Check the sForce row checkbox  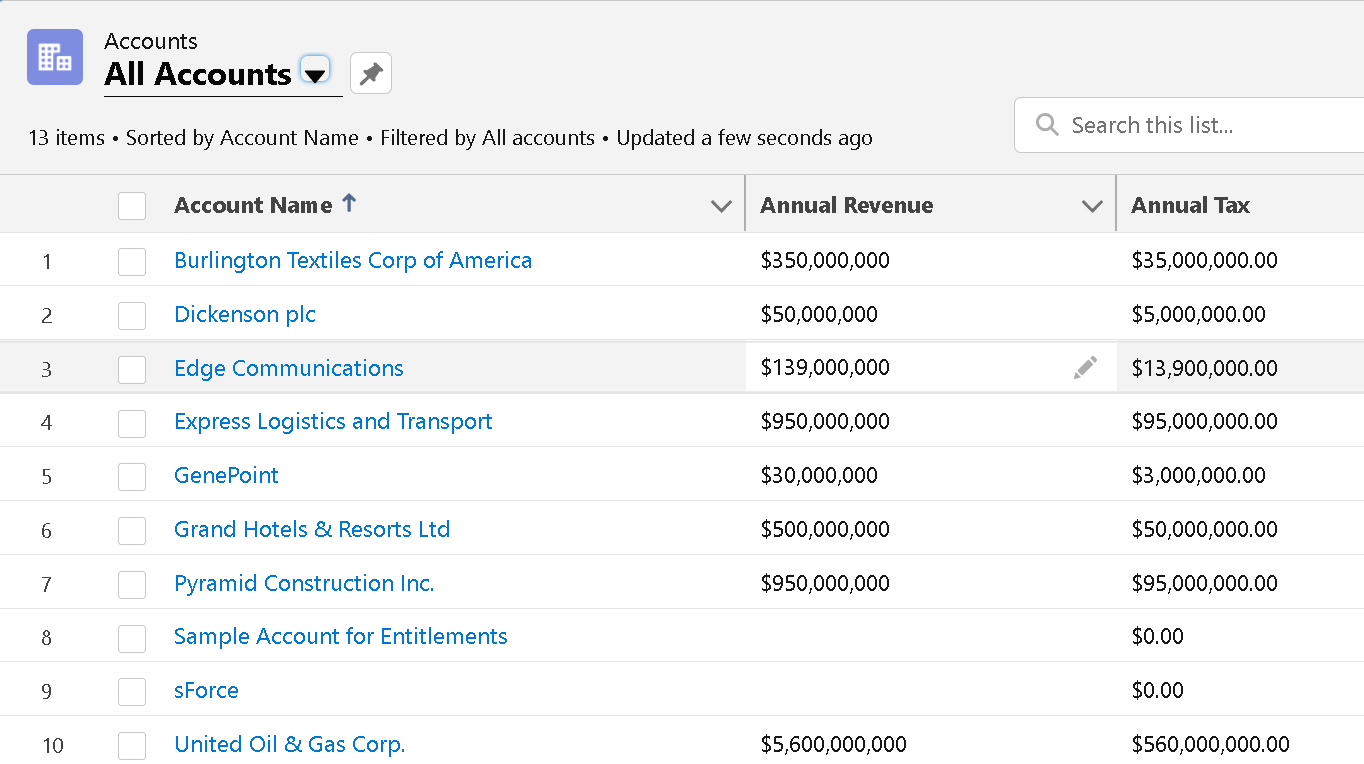click(x=132, y=692)
